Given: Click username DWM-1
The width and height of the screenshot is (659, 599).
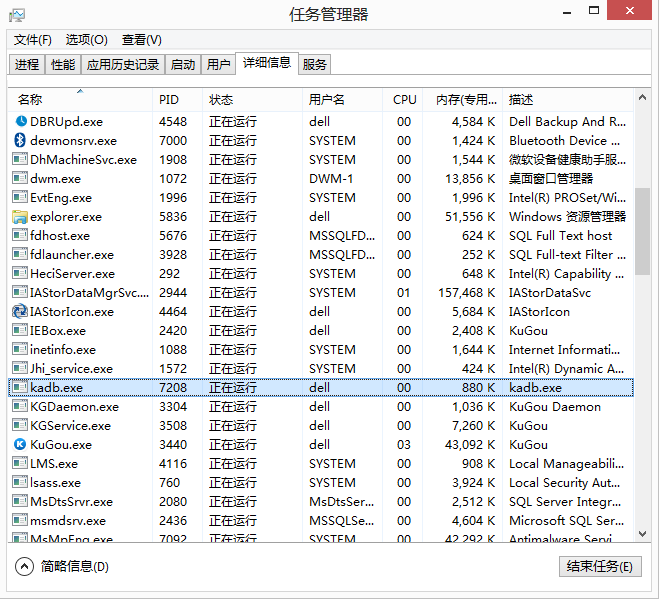Looking at the screenshot, I should point(331,178).
